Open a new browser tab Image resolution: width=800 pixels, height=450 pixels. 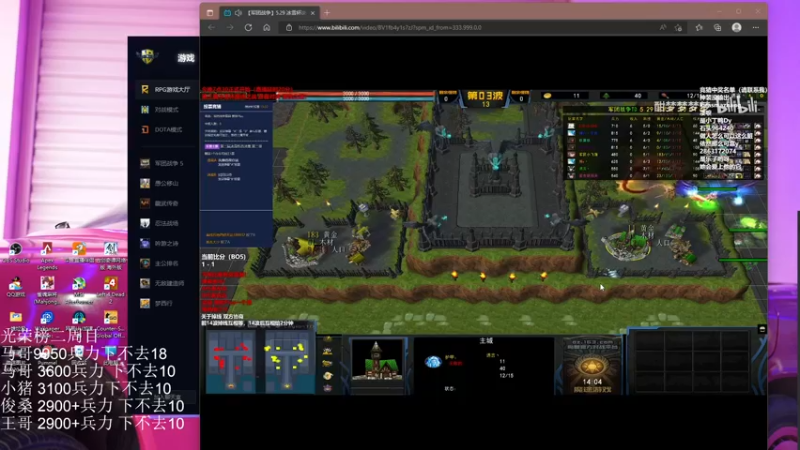coord(327,13)
